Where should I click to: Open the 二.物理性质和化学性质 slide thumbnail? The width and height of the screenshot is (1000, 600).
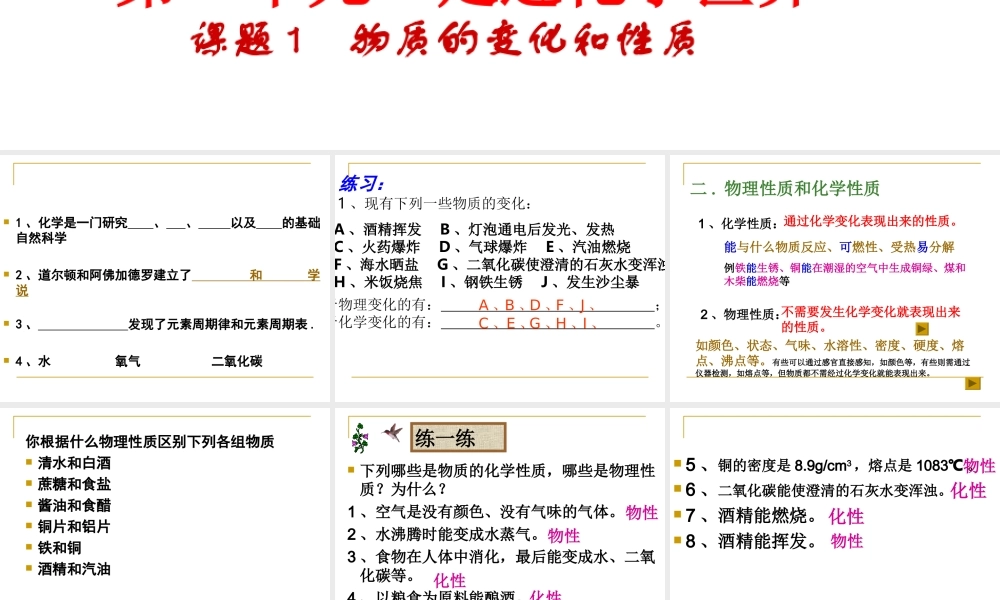pos(835,278)
